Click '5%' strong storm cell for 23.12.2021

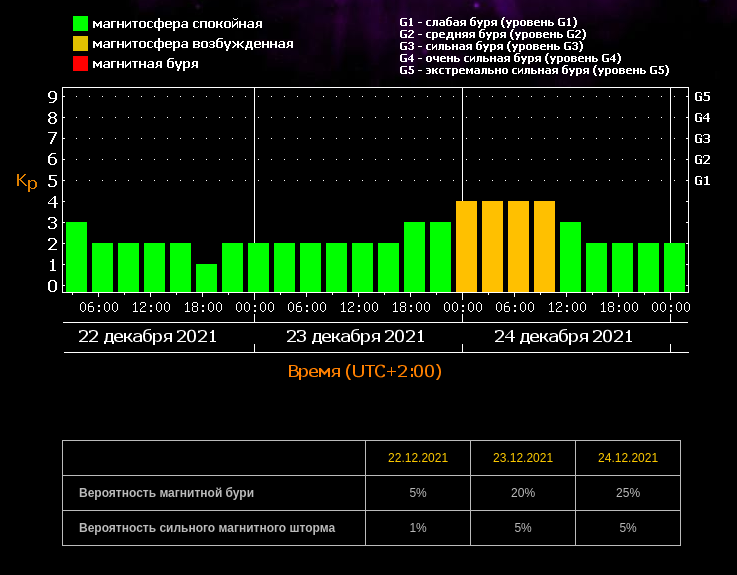point(523,528)
